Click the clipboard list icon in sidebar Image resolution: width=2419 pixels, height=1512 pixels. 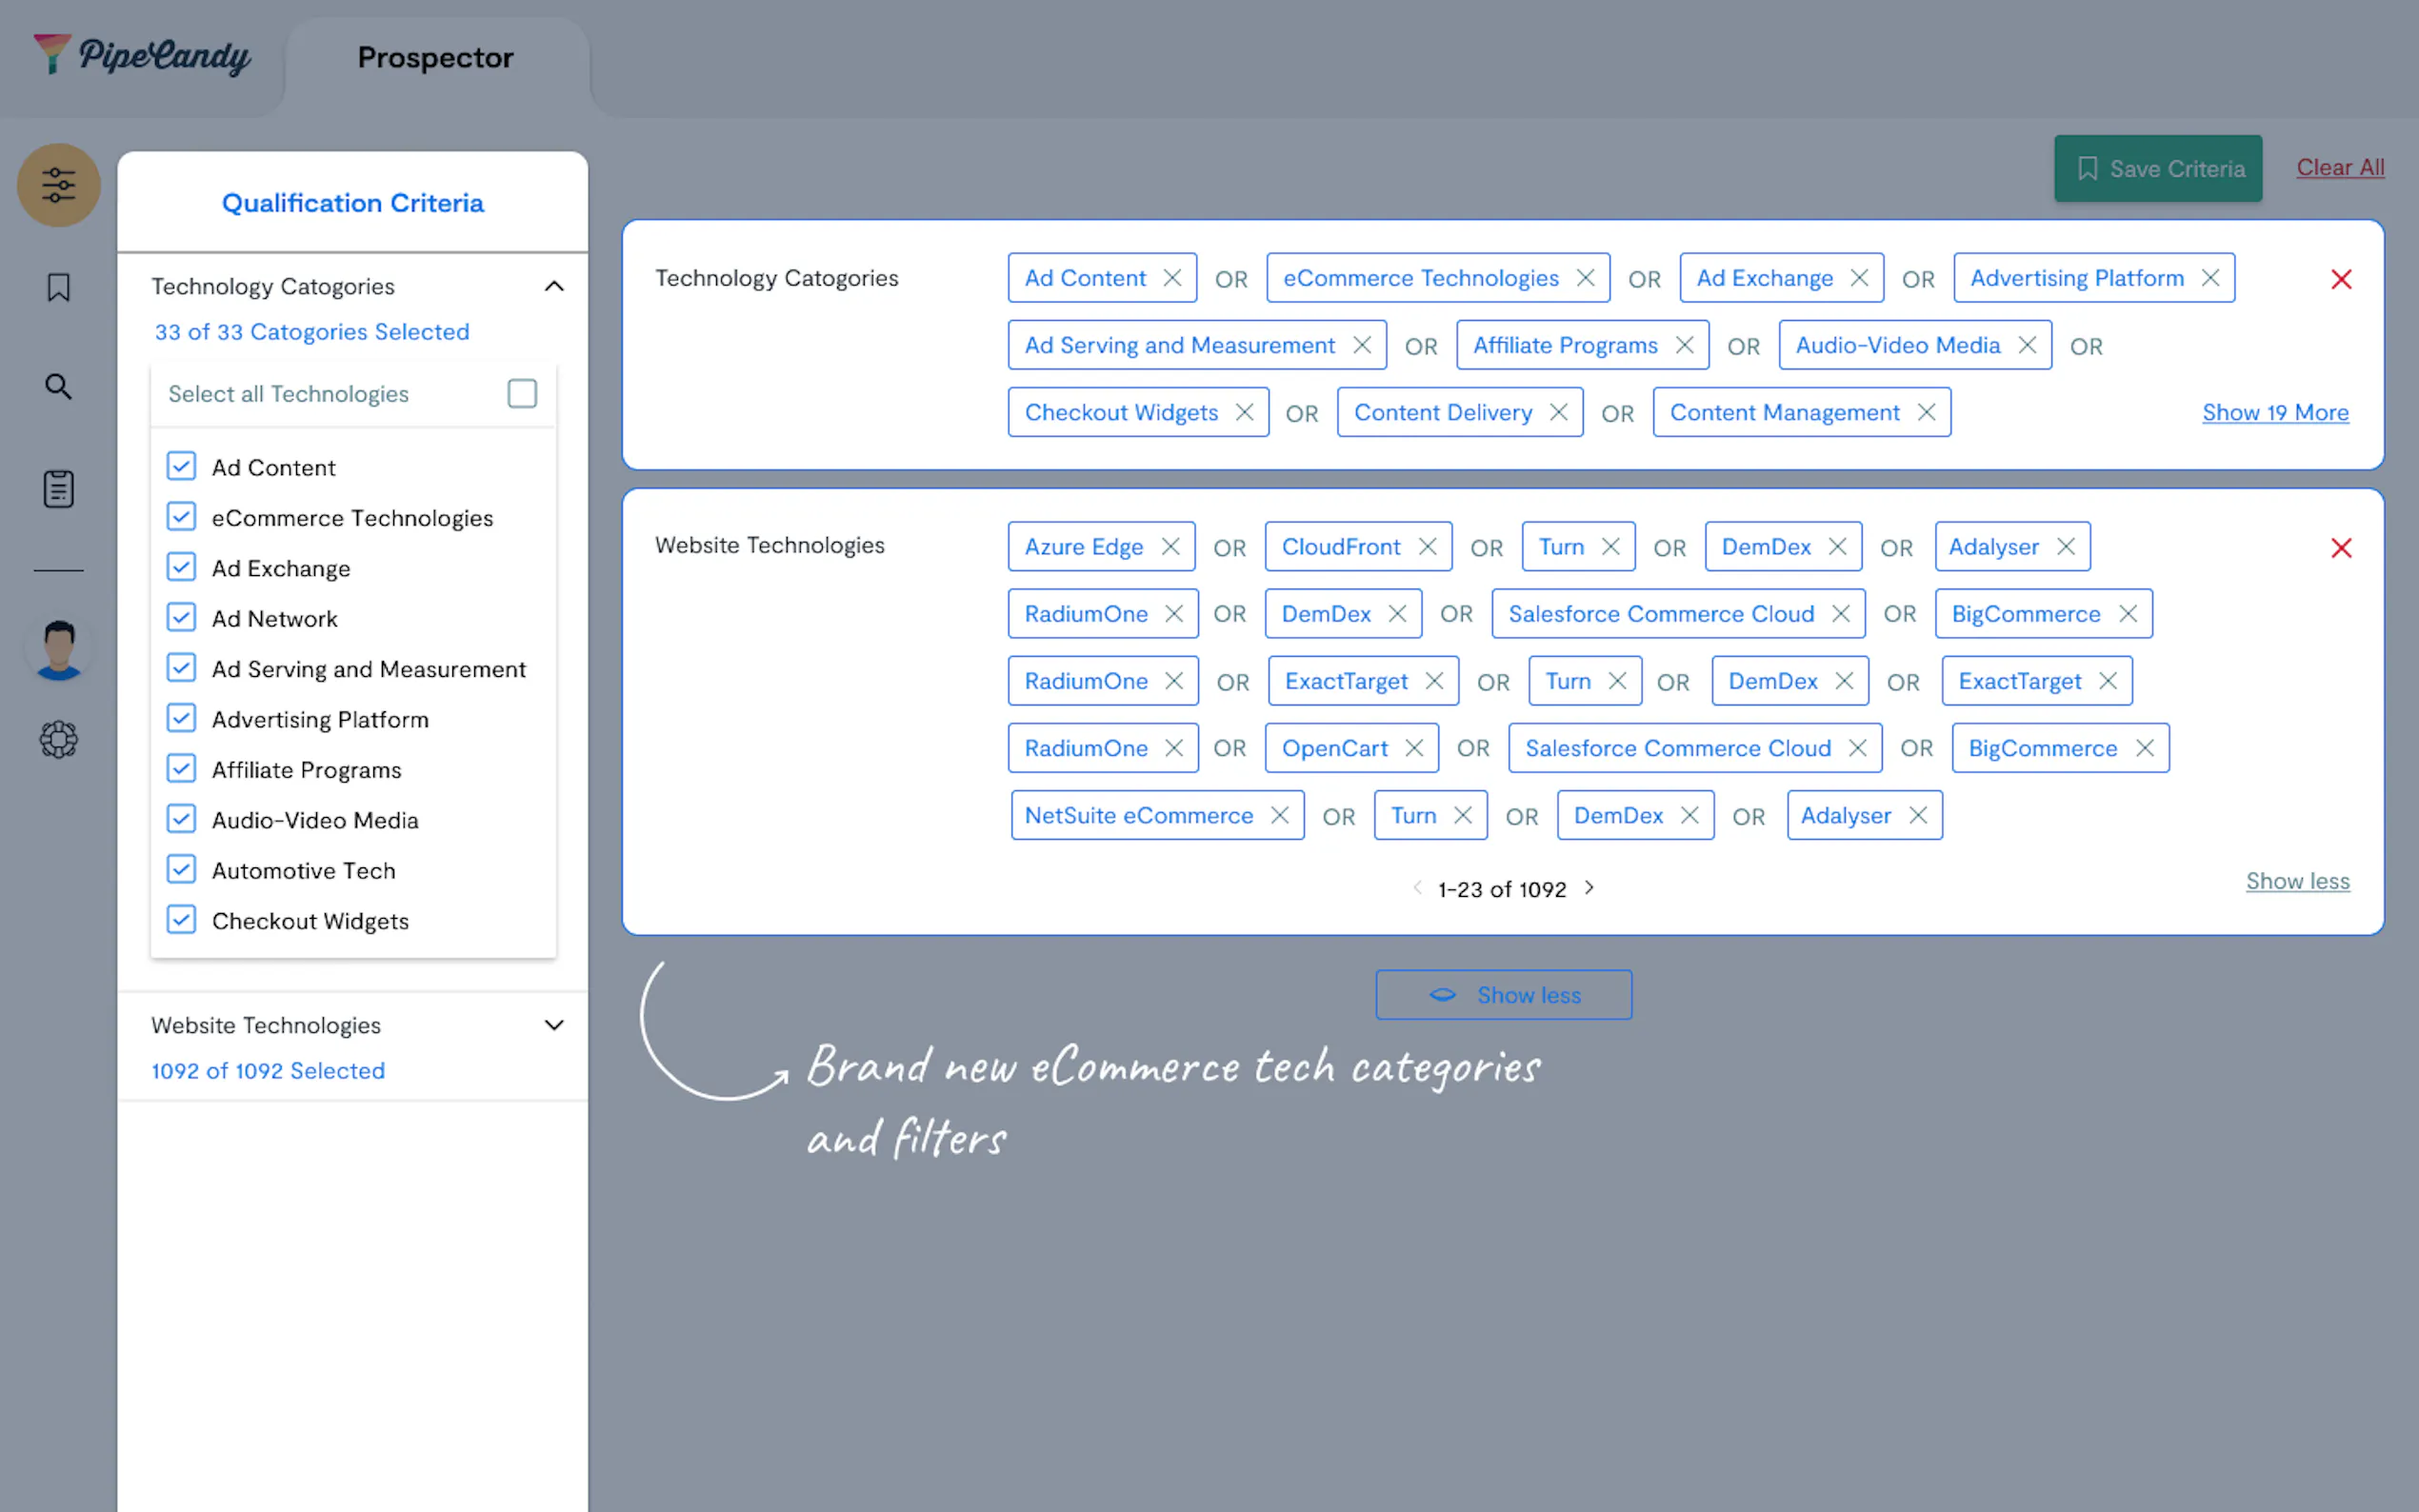pyautogui.click(x=58, y=489)
